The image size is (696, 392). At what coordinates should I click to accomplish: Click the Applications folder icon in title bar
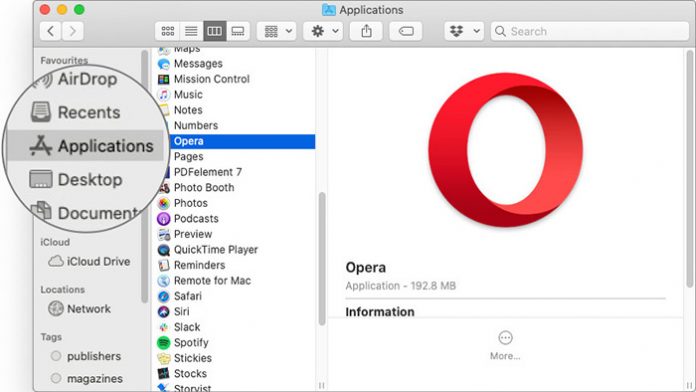328,10
